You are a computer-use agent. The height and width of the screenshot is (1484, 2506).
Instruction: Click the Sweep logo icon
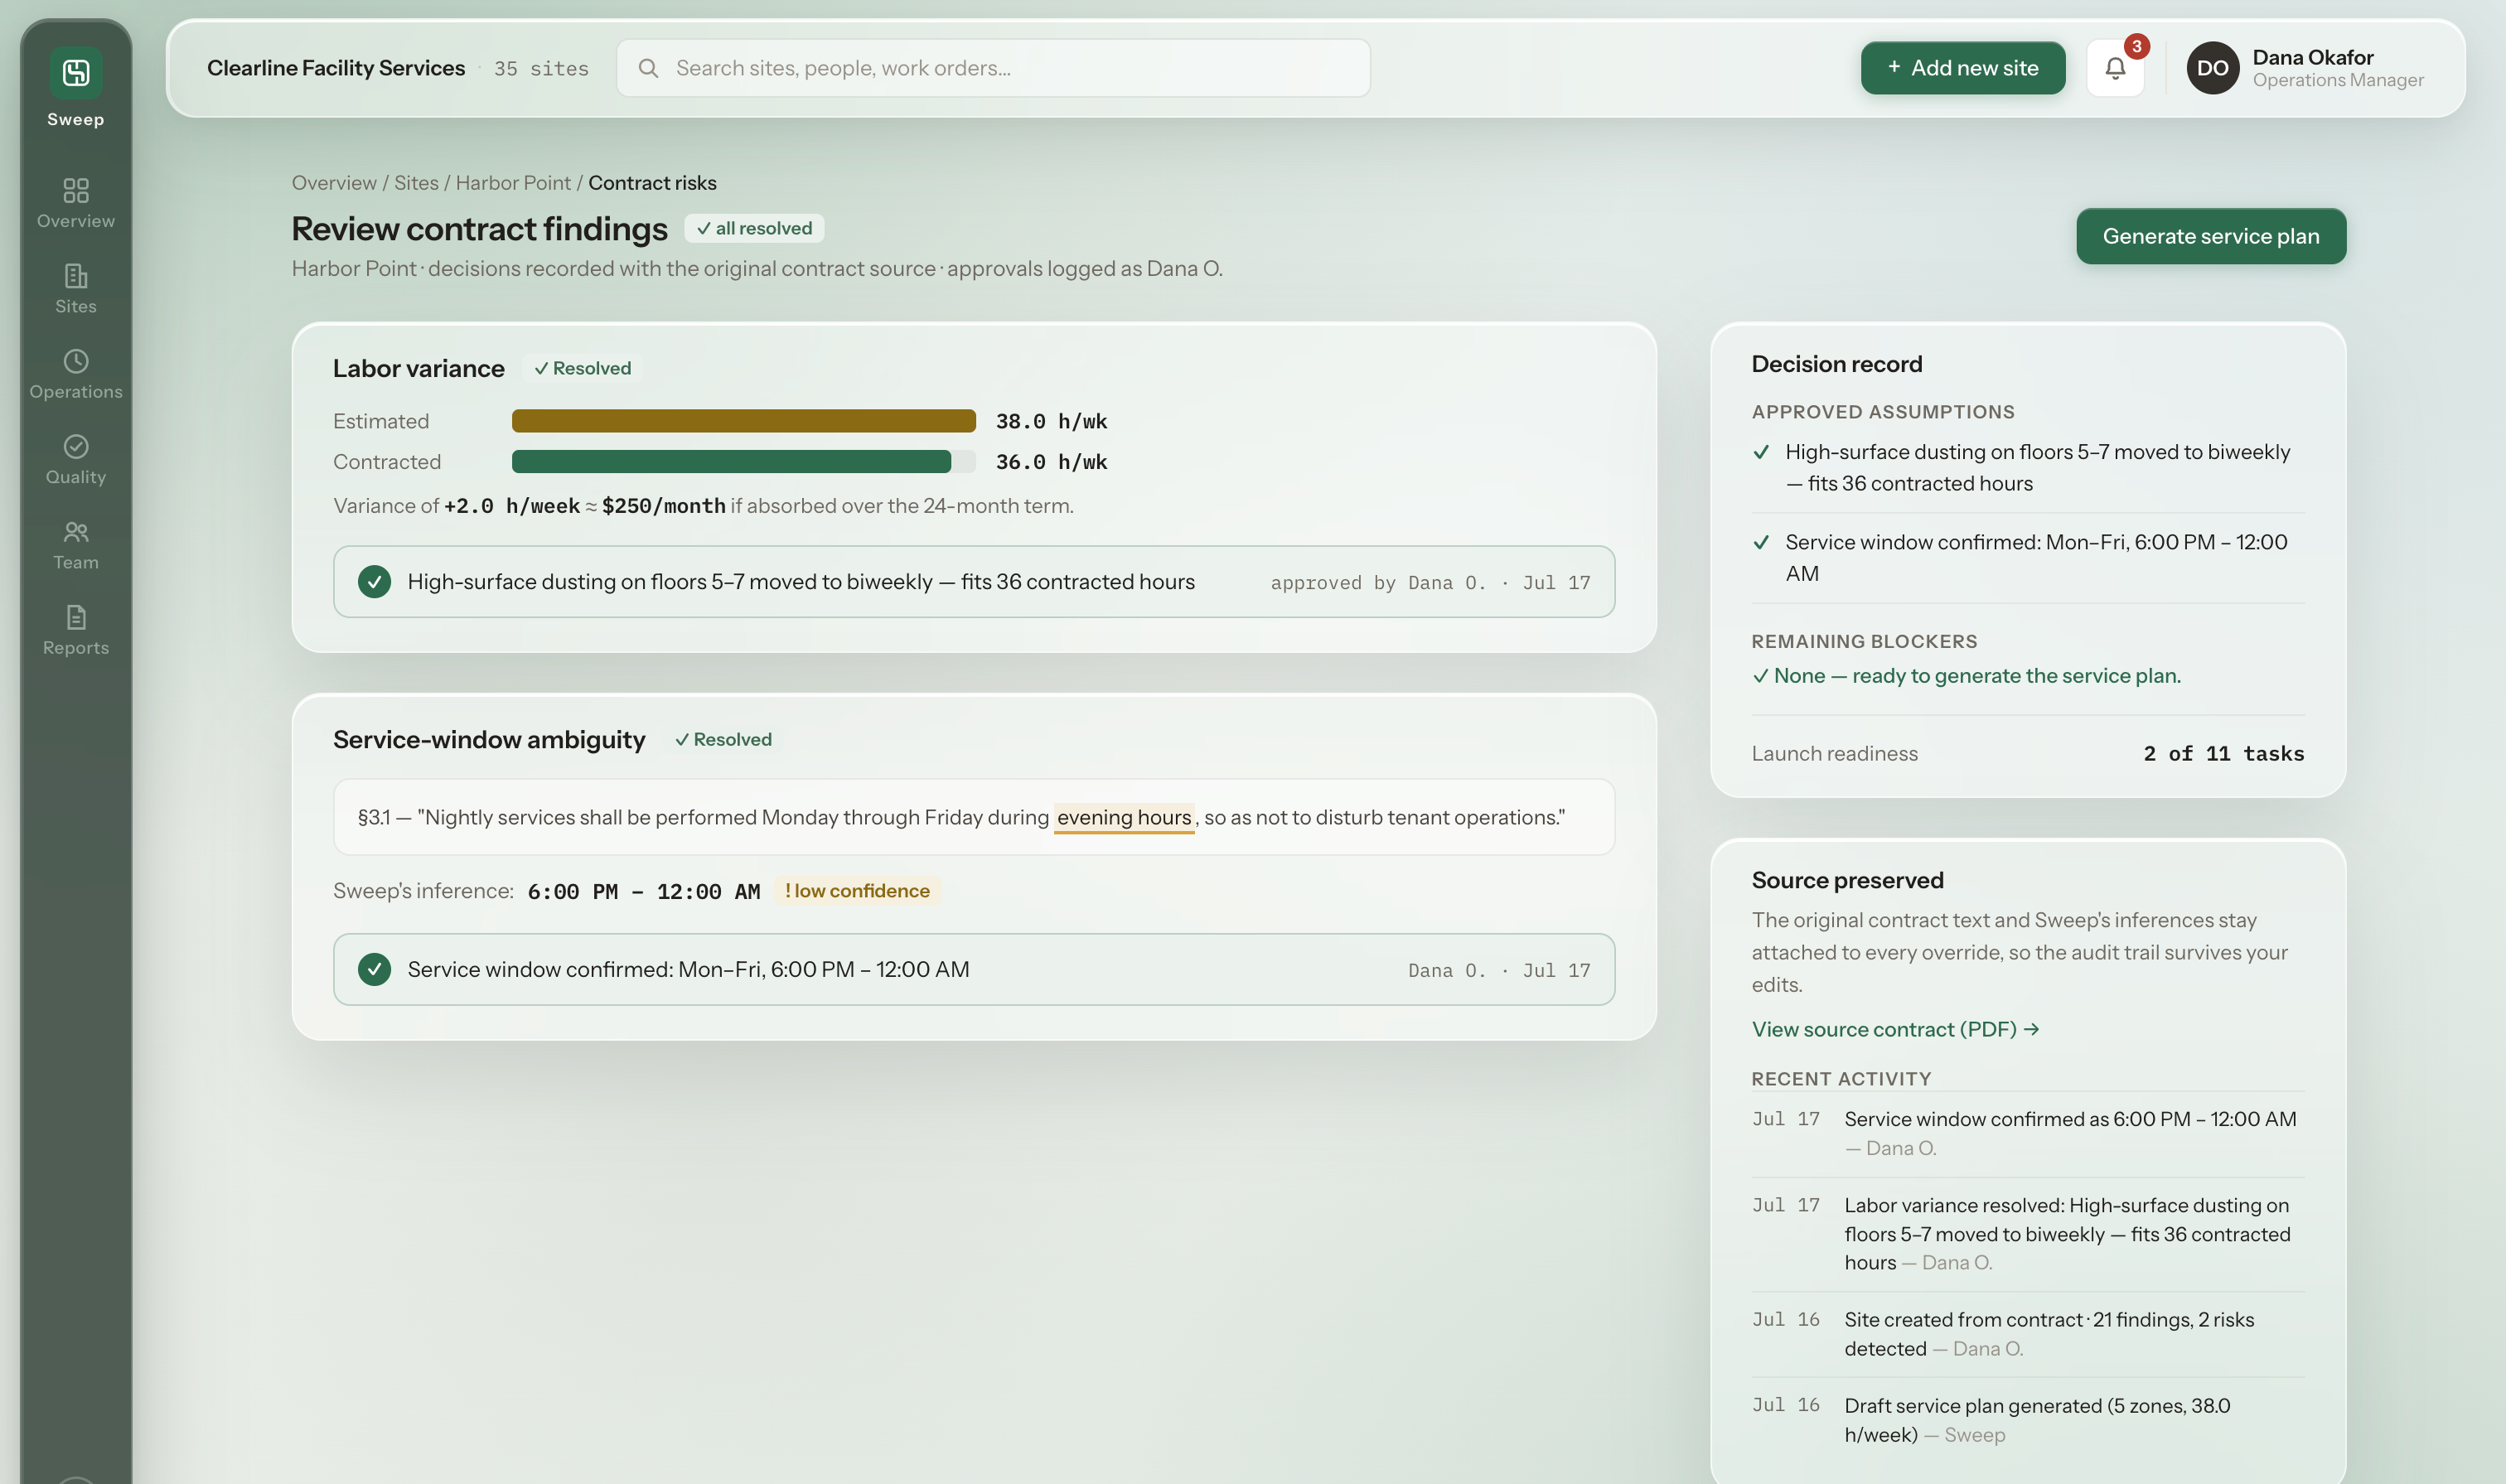coord(76,72)
